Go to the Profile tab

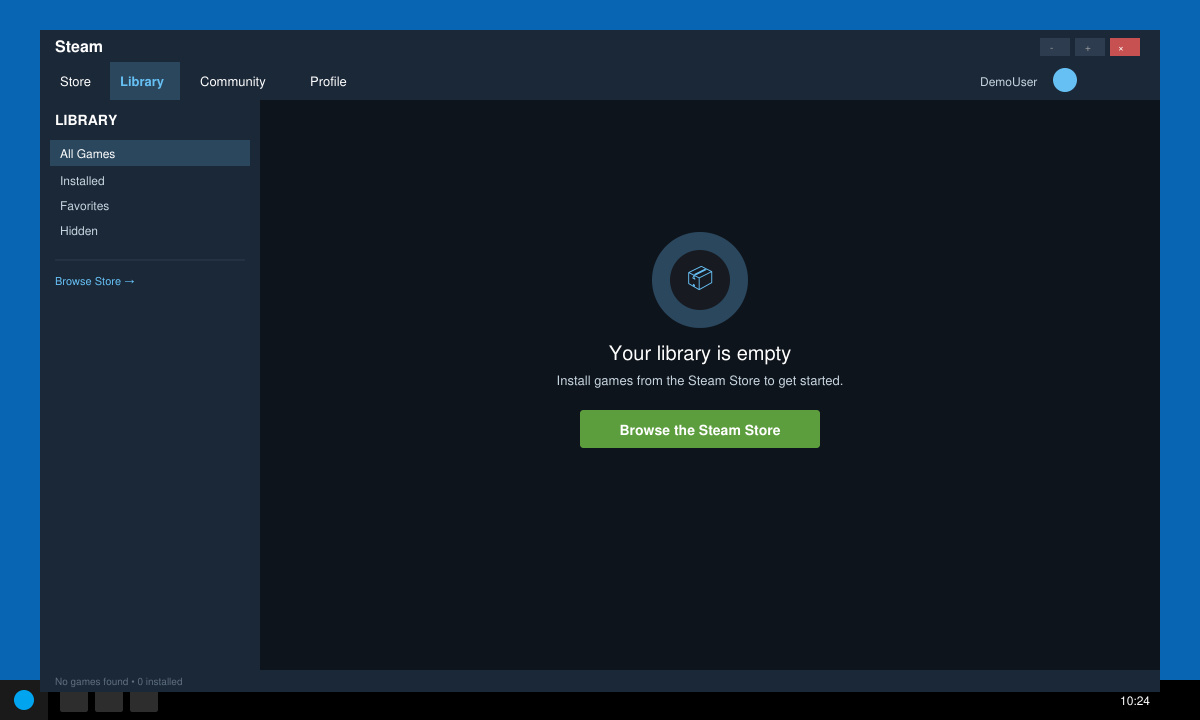pyautogui.click(x=328, y=82)
